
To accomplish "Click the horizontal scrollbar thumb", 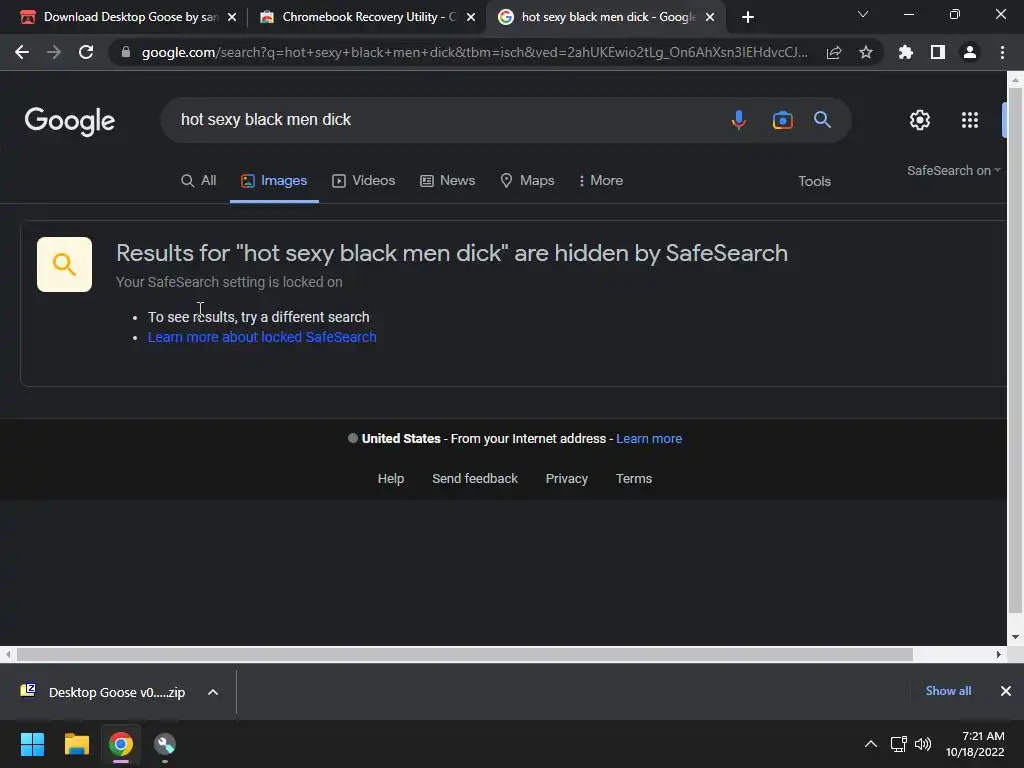I will [464, 654].
